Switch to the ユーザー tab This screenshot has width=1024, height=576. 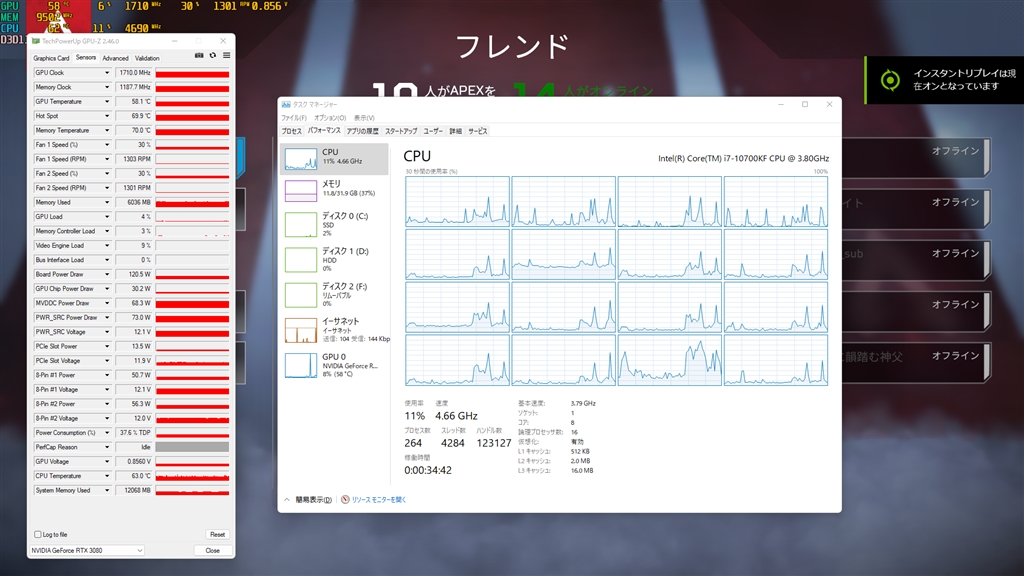[433, 131]
